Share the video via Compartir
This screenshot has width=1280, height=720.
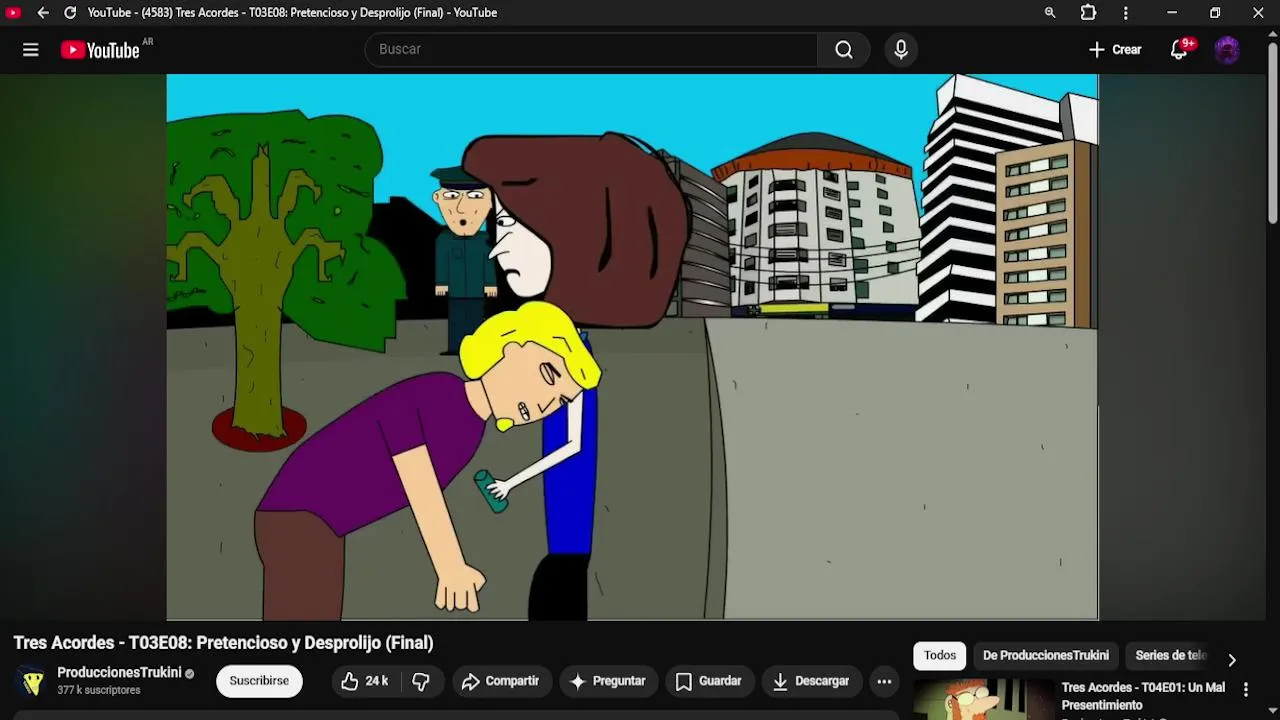(x=500, y=681)
